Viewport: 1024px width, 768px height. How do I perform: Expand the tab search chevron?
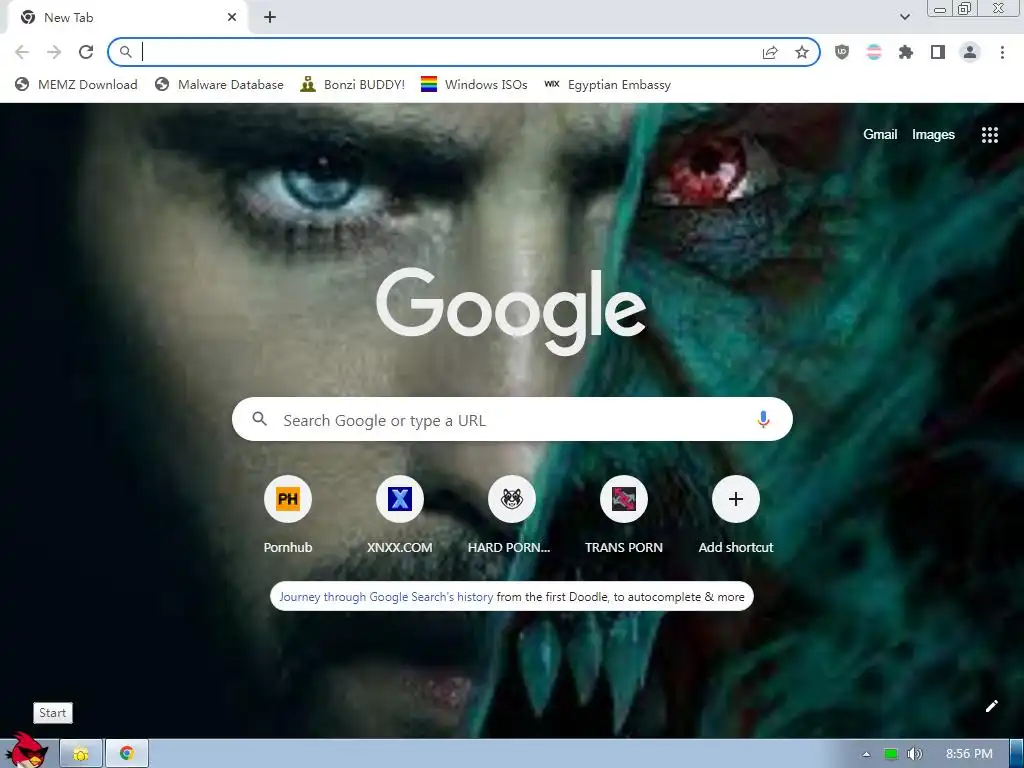point(905,18)
